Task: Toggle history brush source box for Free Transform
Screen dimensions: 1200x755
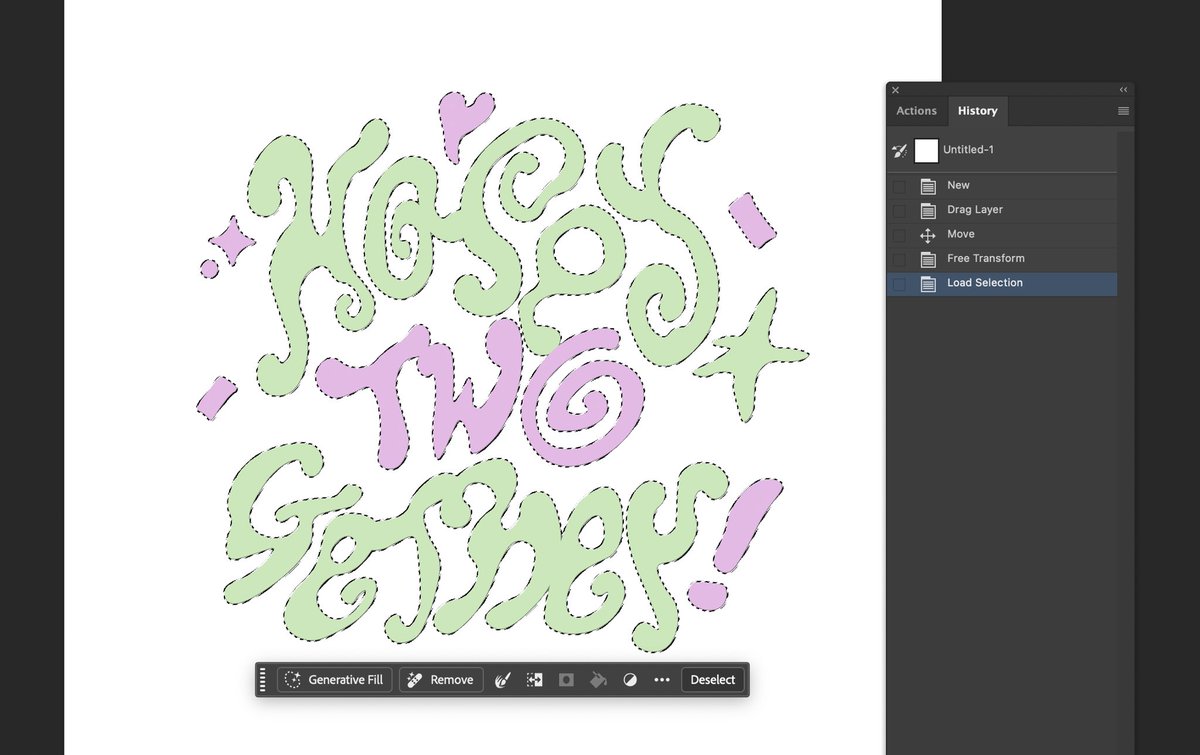Action: point(899,259)
